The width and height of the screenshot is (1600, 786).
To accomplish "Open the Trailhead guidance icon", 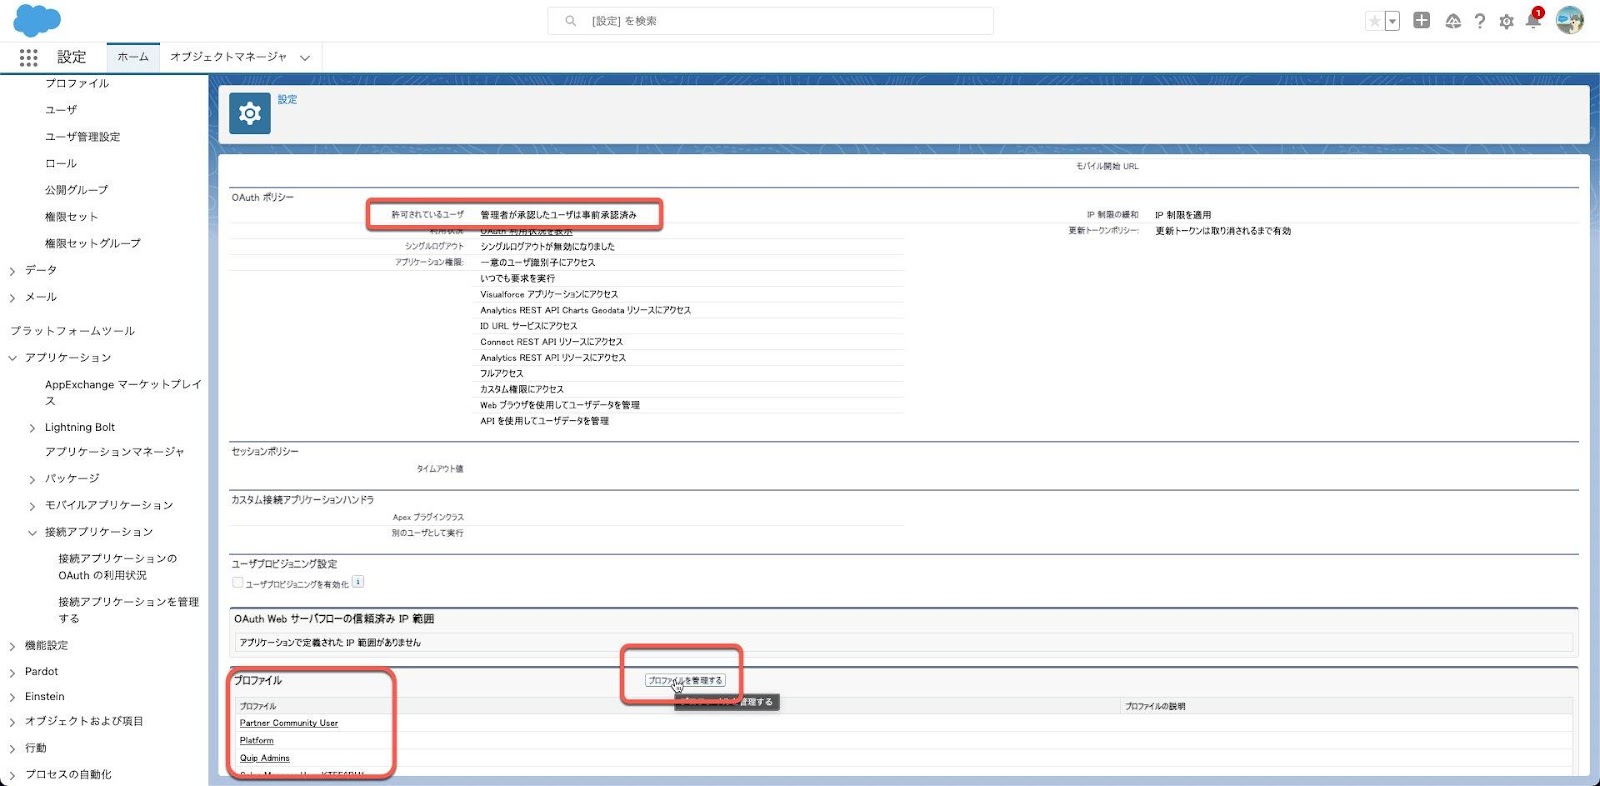I will (1453, 21).
